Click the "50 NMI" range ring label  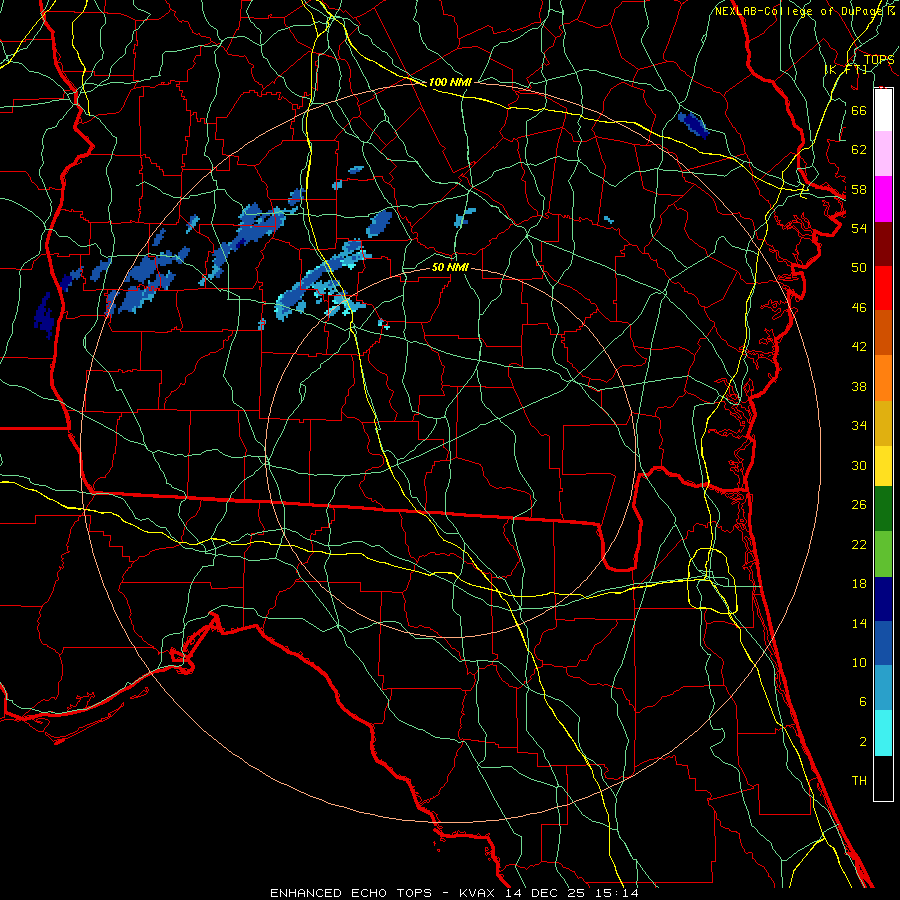(x=450, y=267)
